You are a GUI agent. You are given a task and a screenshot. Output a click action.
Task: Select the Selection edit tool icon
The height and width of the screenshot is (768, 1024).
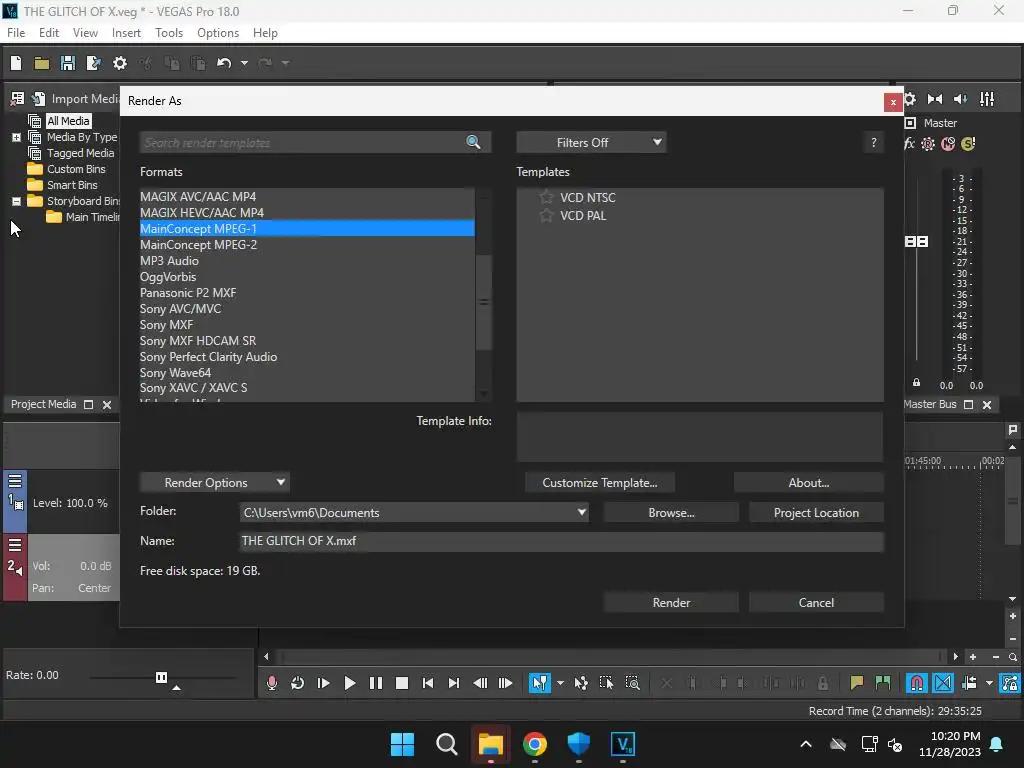point(607,683)
